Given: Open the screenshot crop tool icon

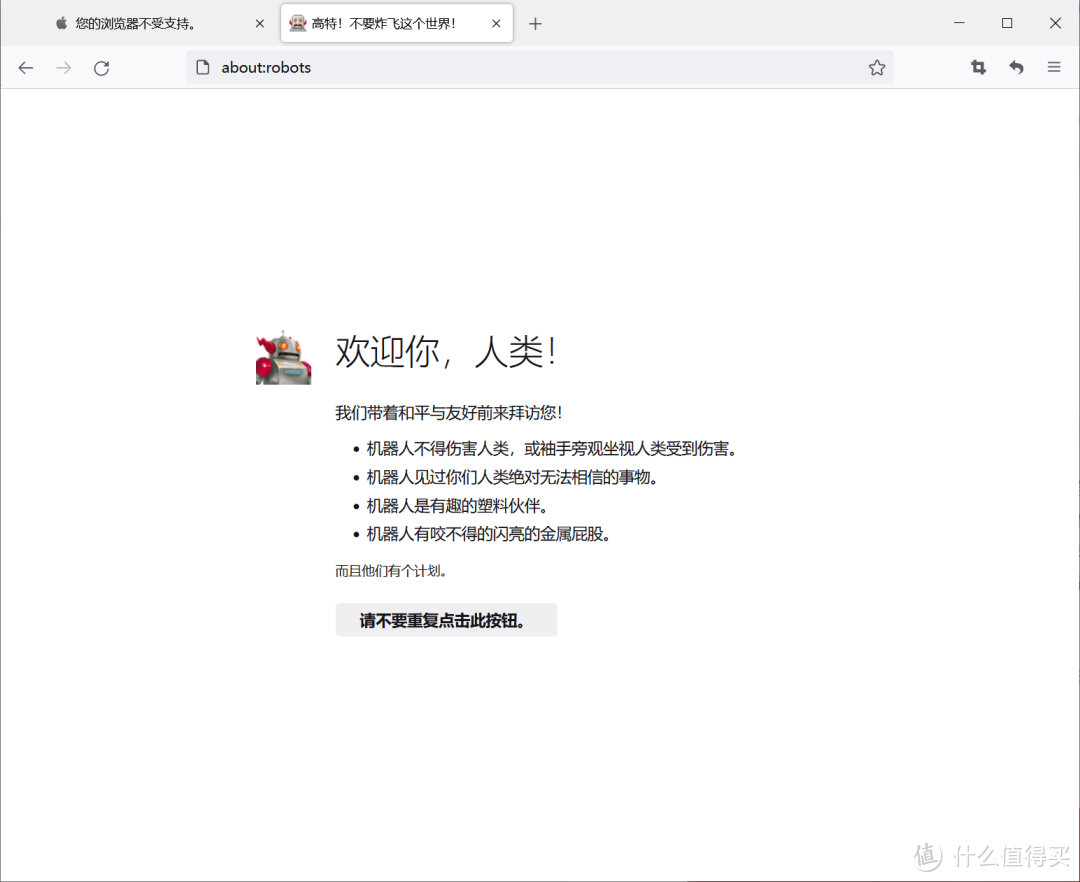Looking at the screenshot, I should (978, 67).
